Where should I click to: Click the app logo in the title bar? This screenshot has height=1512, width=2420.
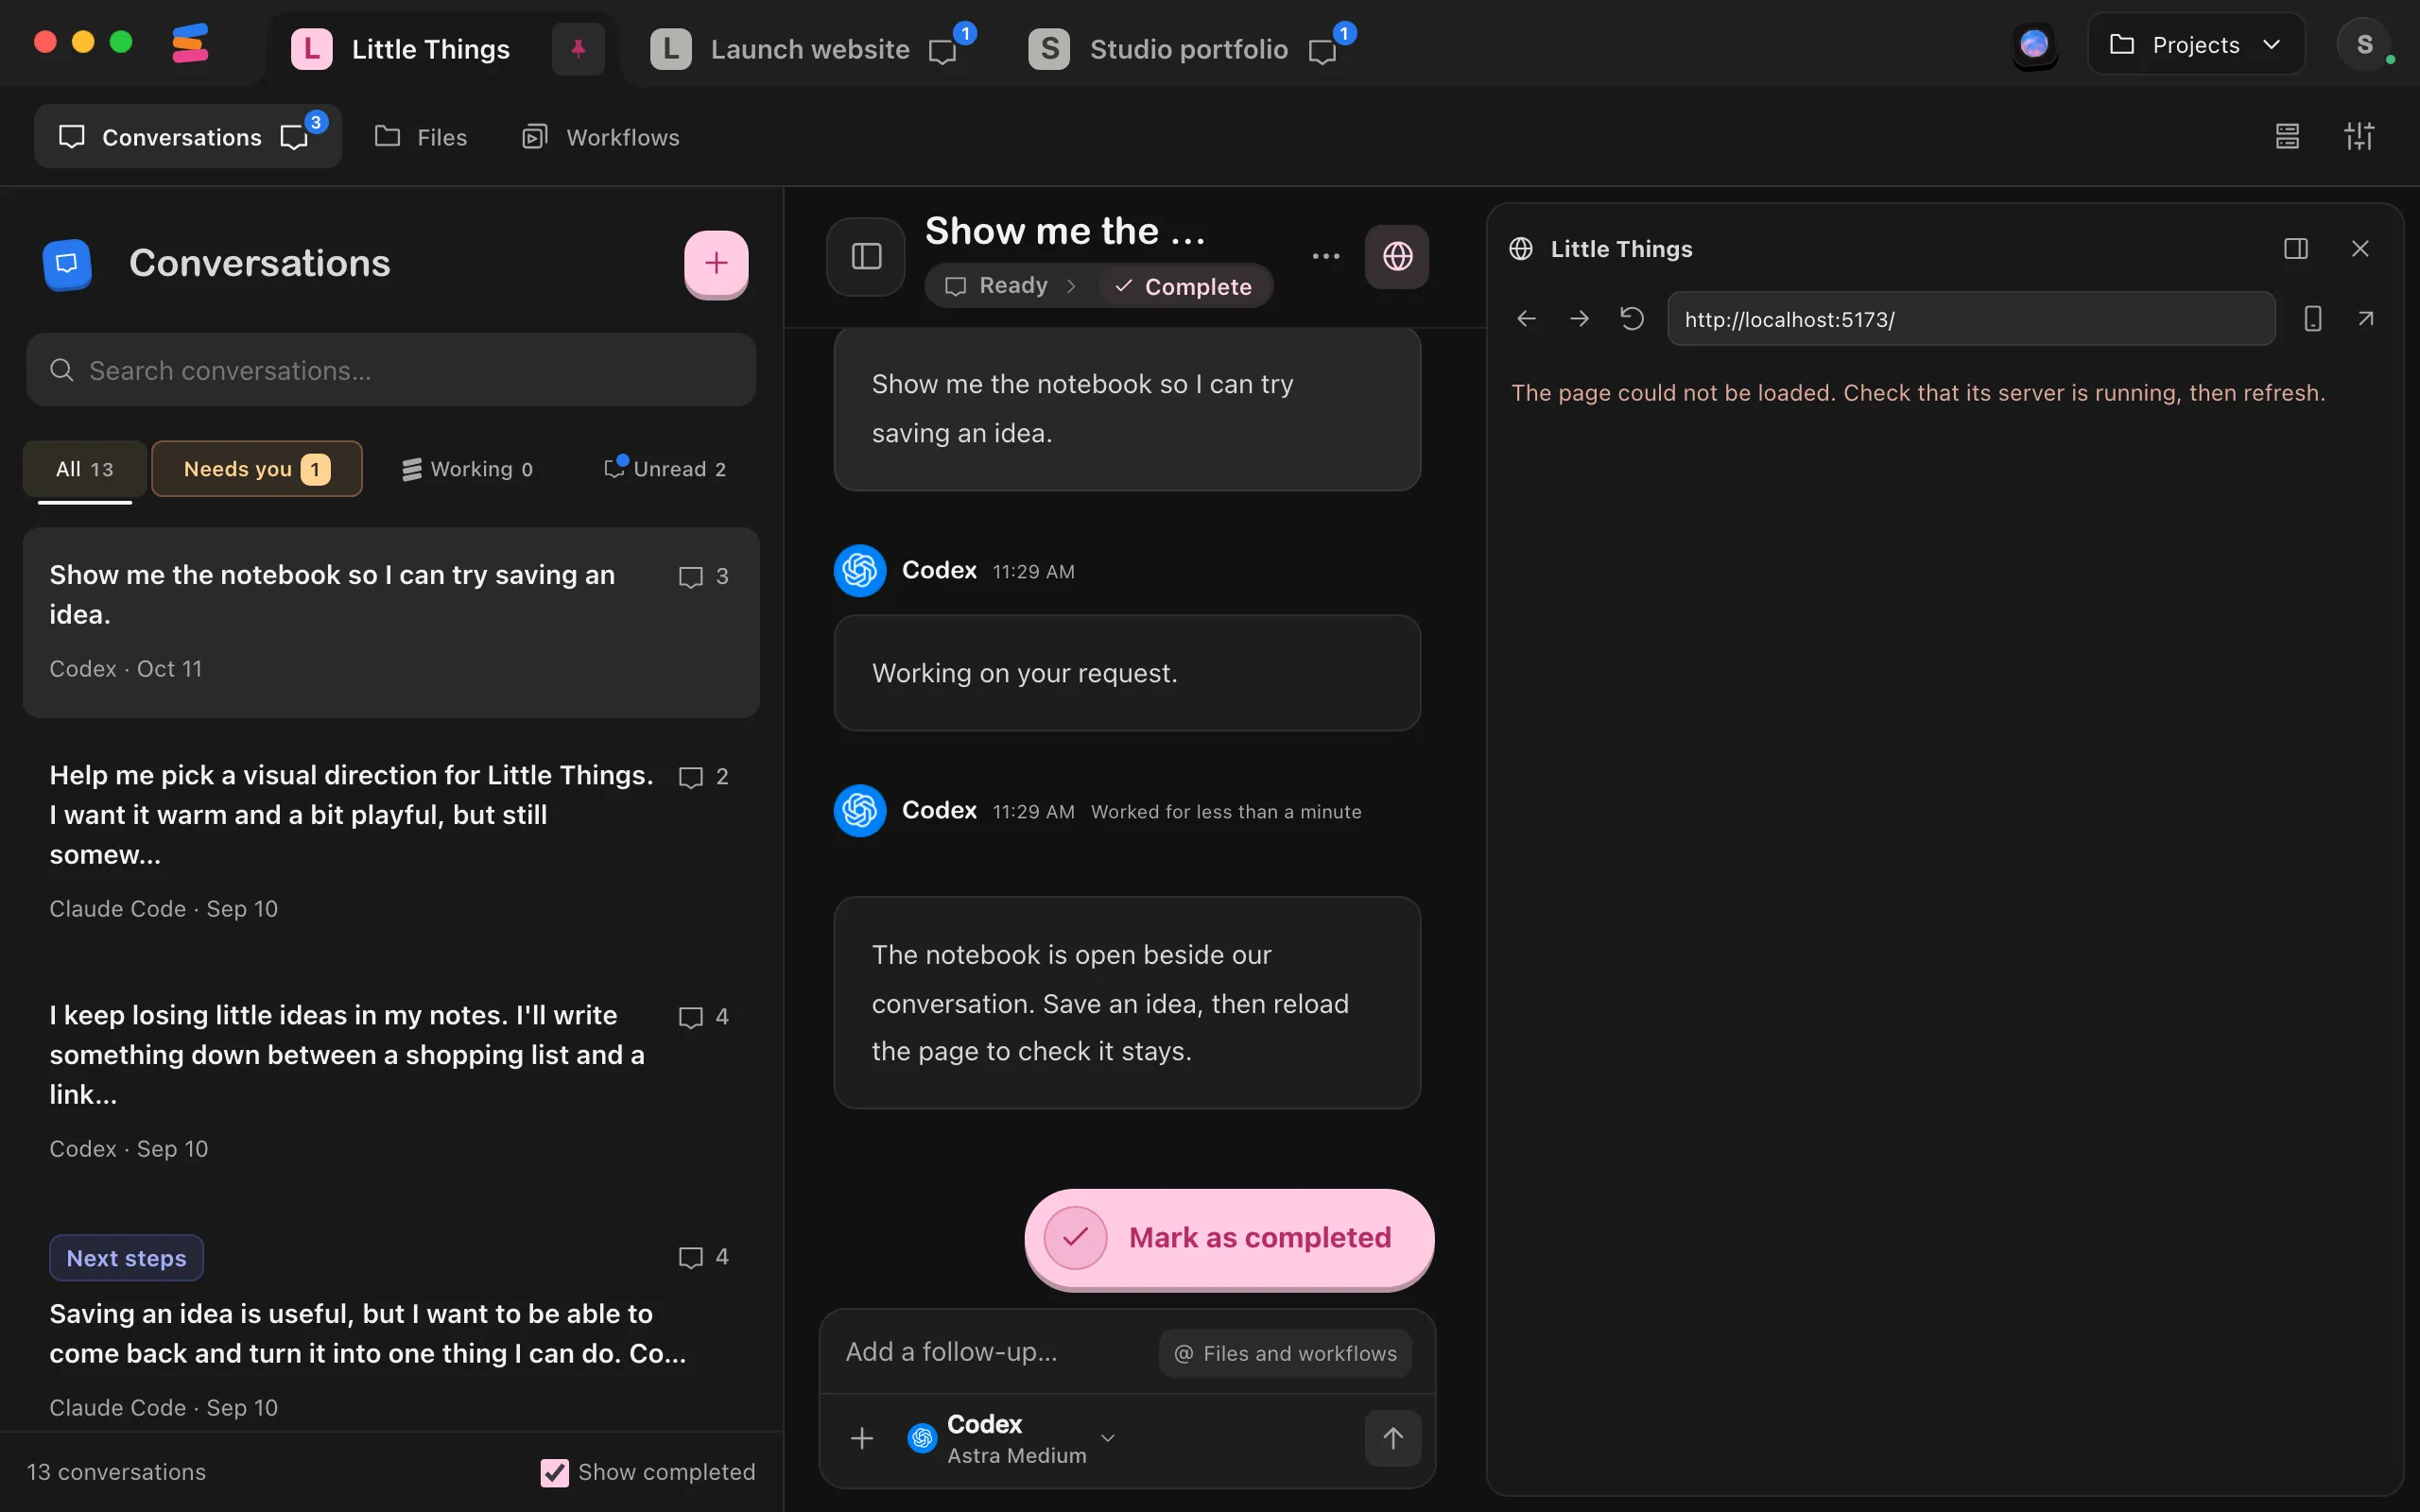tap(190, 44)
